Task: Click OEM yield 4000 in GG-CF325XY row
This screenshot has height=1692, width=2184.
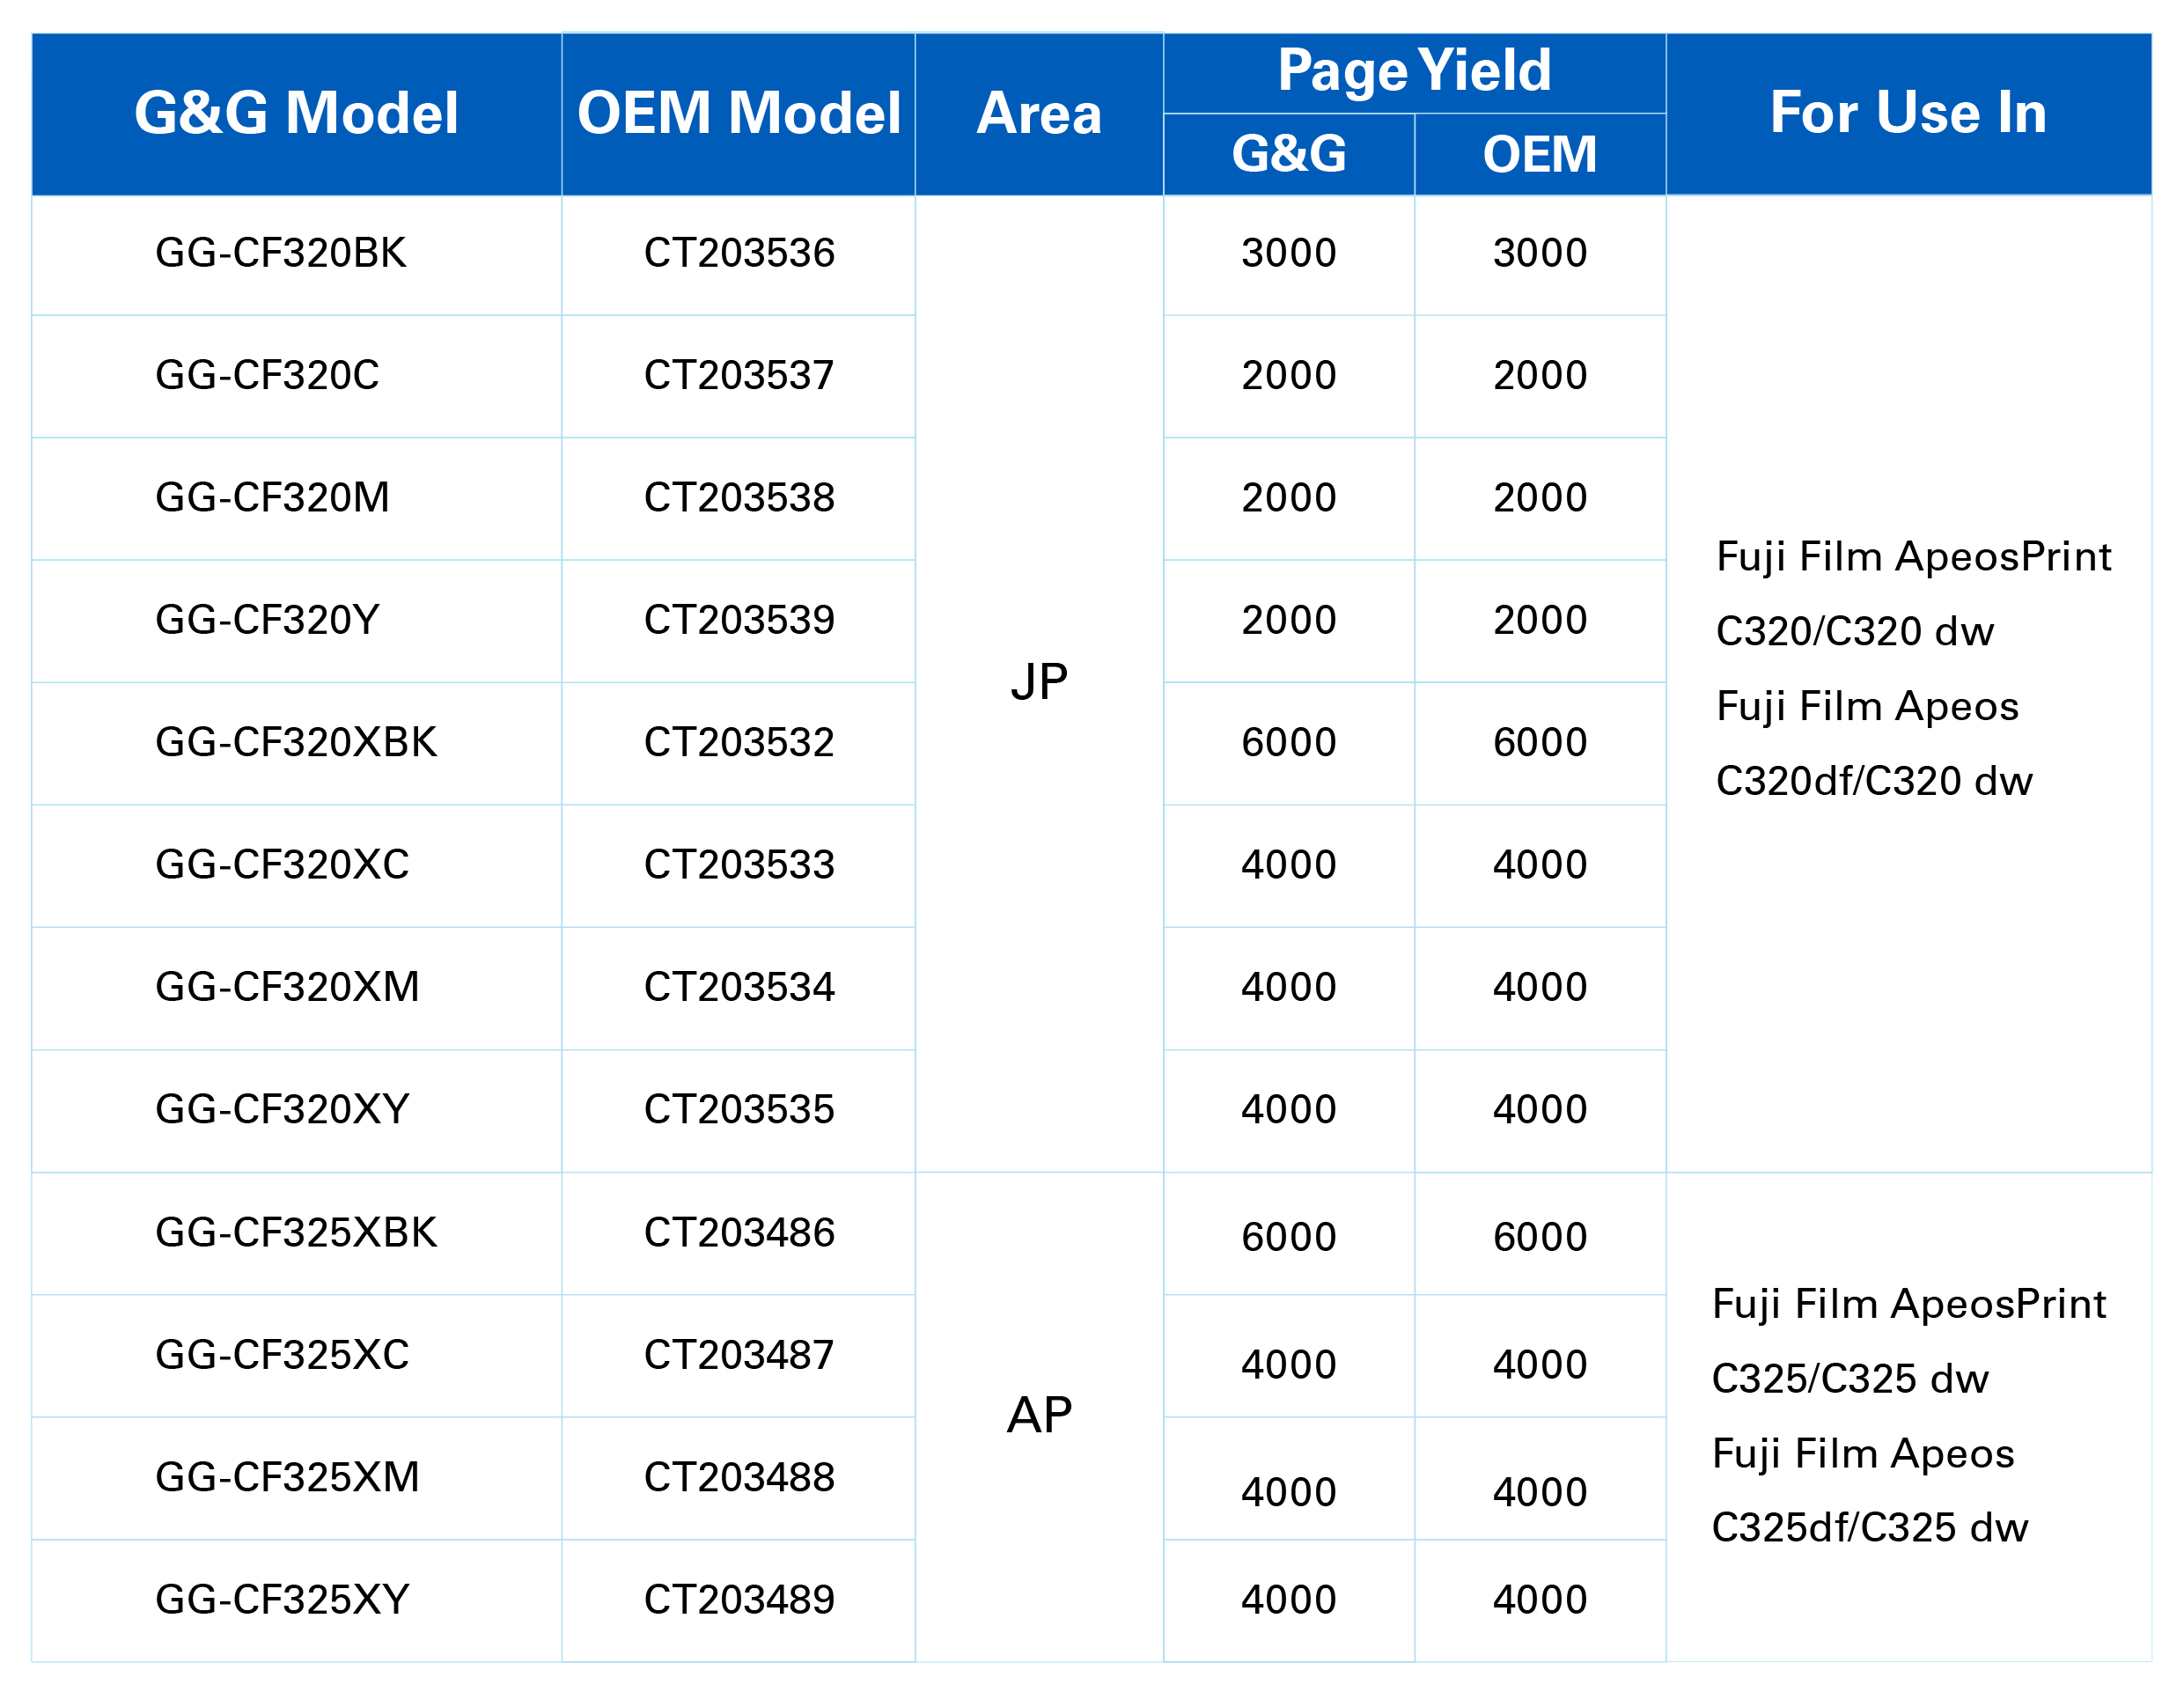Action: tap(1540, 1599)
